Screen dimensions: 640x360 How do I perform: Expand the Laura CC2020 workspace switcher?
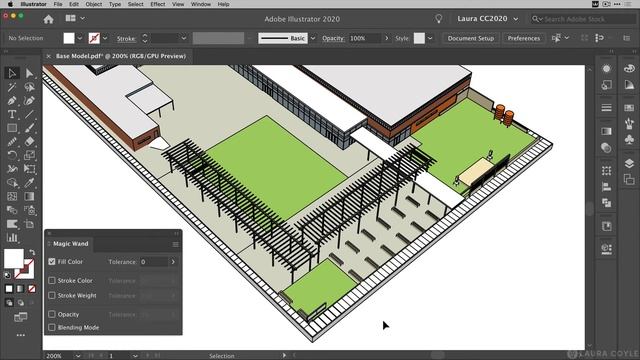tap(487, 19)
